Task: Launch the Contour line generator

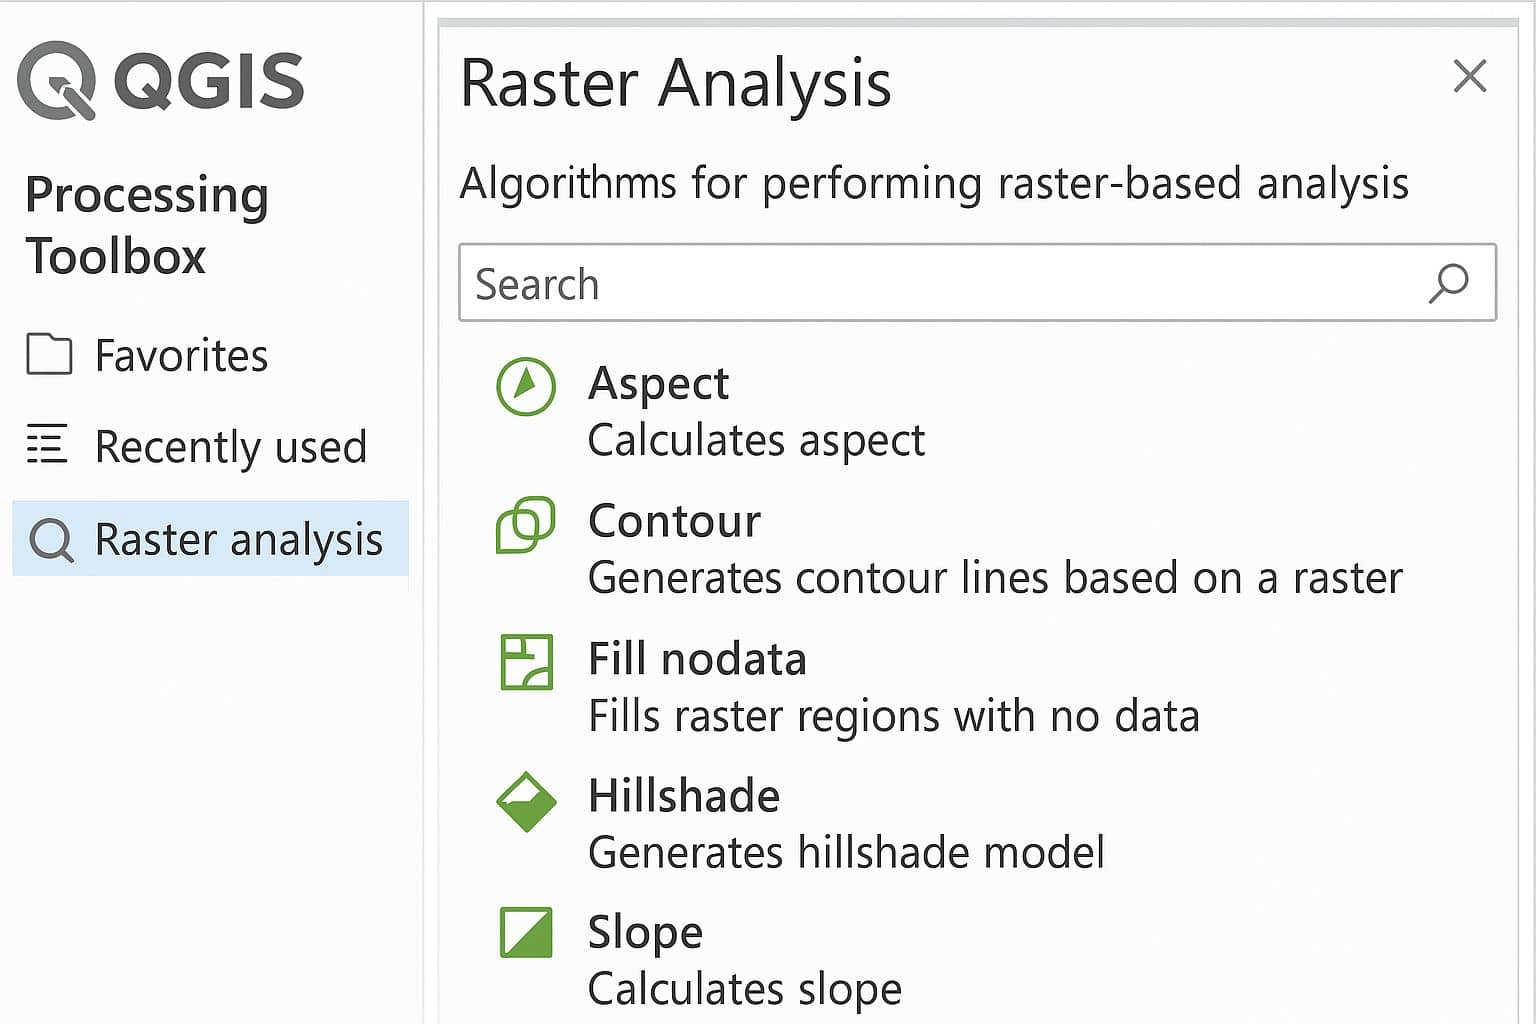Action: [674, 521]
